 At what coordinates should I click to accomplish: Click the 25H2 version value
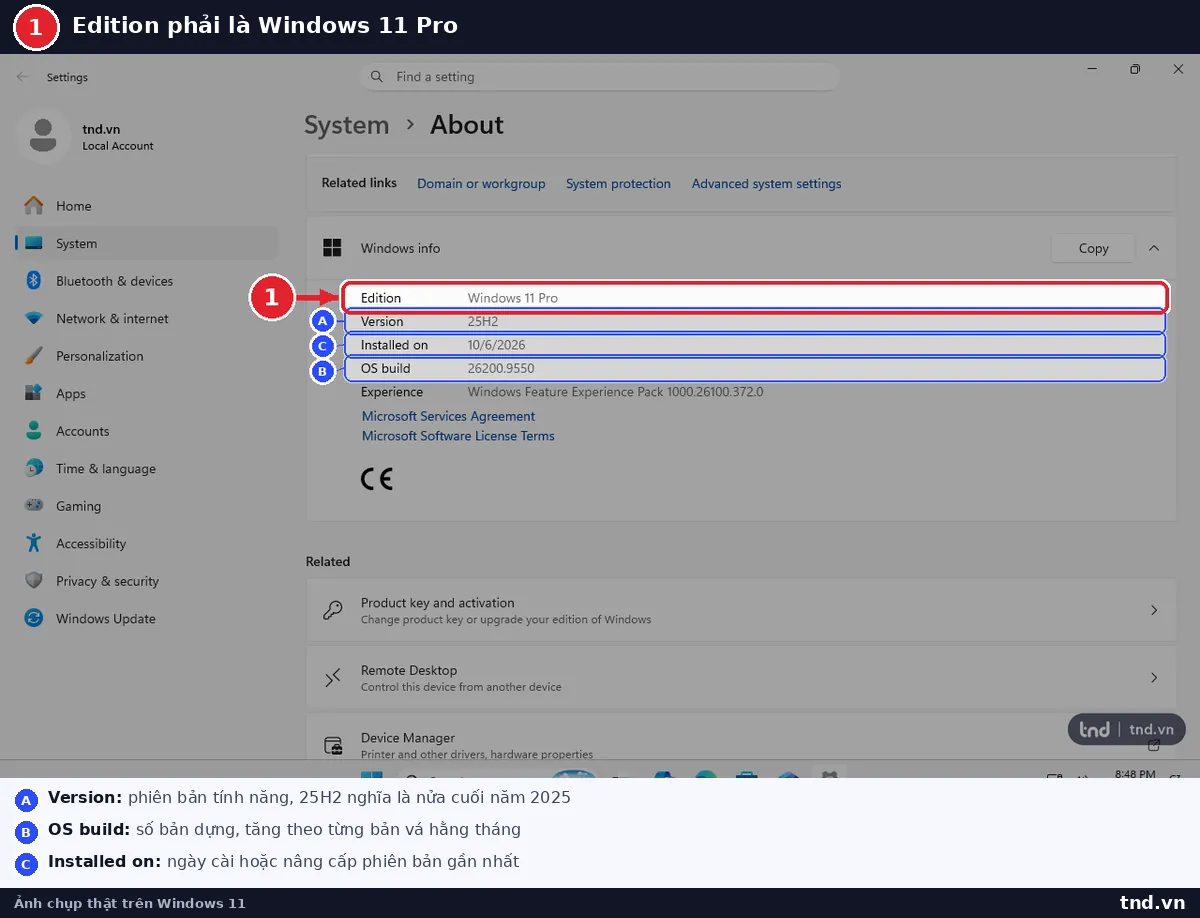(x=483, y=322)
